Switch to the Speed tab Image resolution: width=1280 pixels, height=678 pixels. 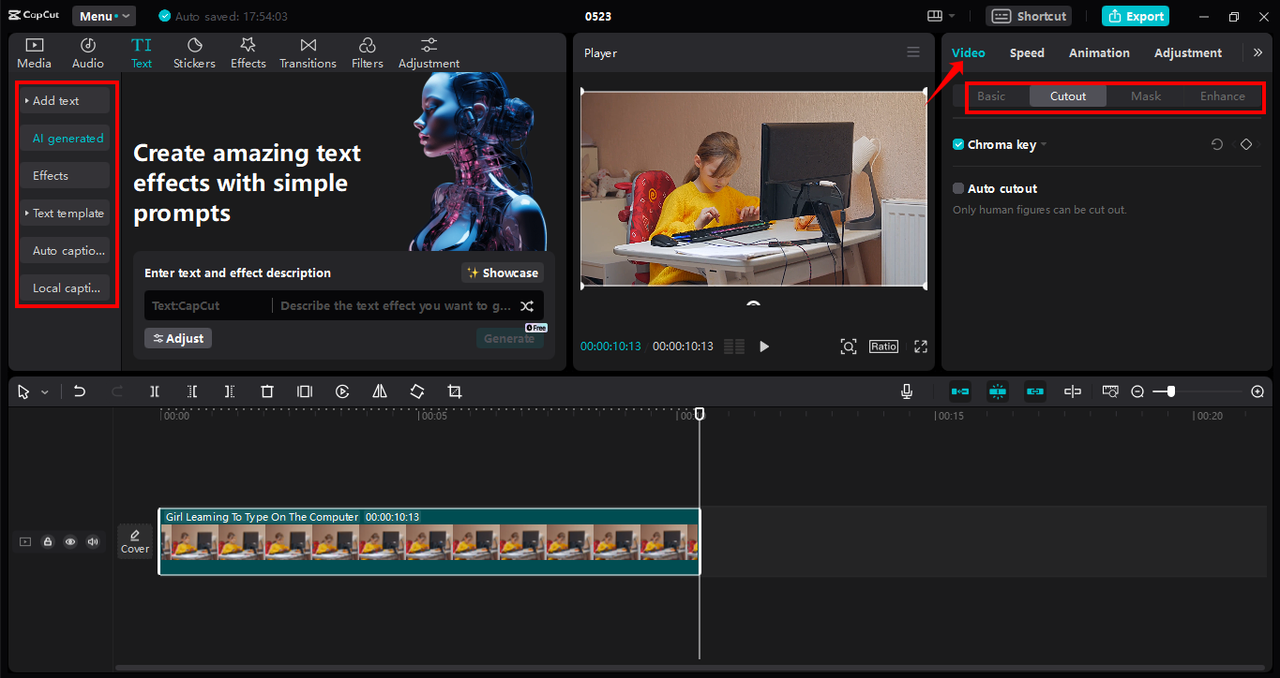coord(1027,53)
